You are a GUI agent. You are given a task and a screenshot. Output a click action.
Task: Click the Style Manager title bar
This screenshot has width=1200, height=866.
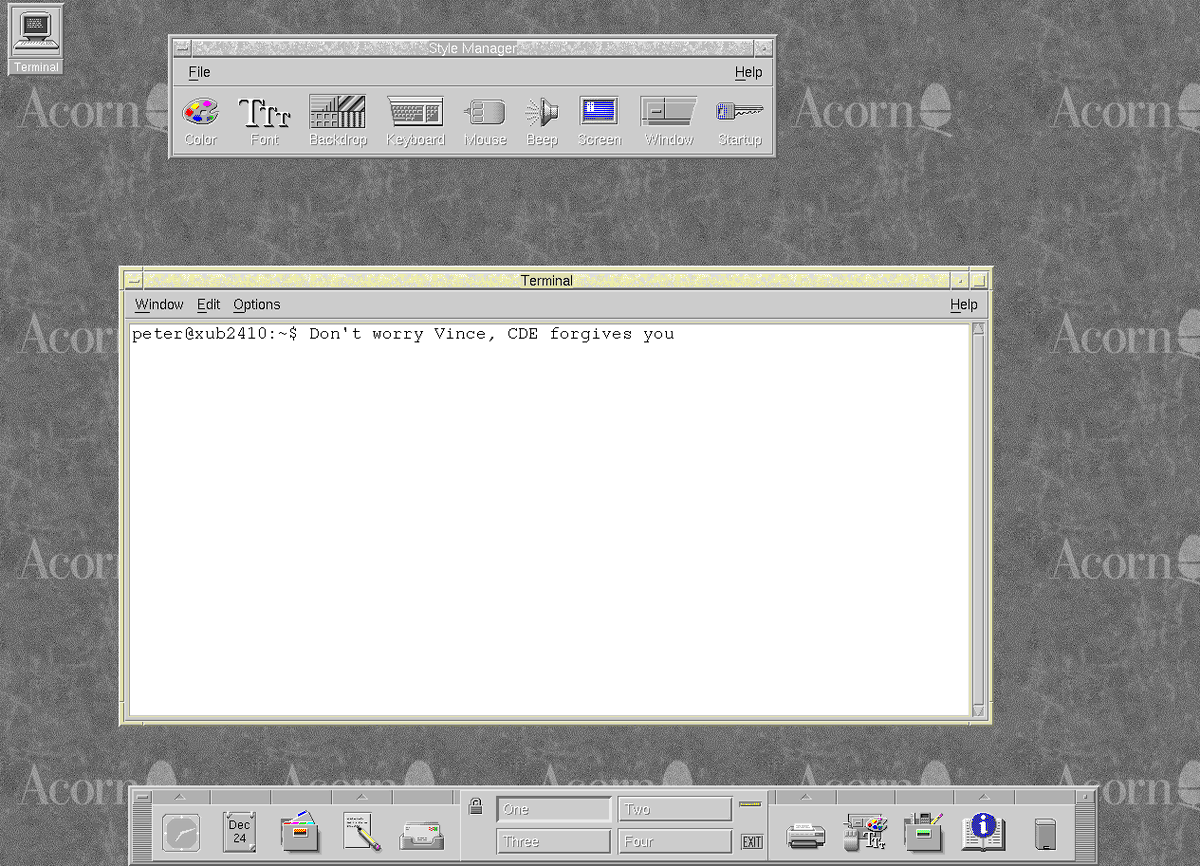[473, 48]
